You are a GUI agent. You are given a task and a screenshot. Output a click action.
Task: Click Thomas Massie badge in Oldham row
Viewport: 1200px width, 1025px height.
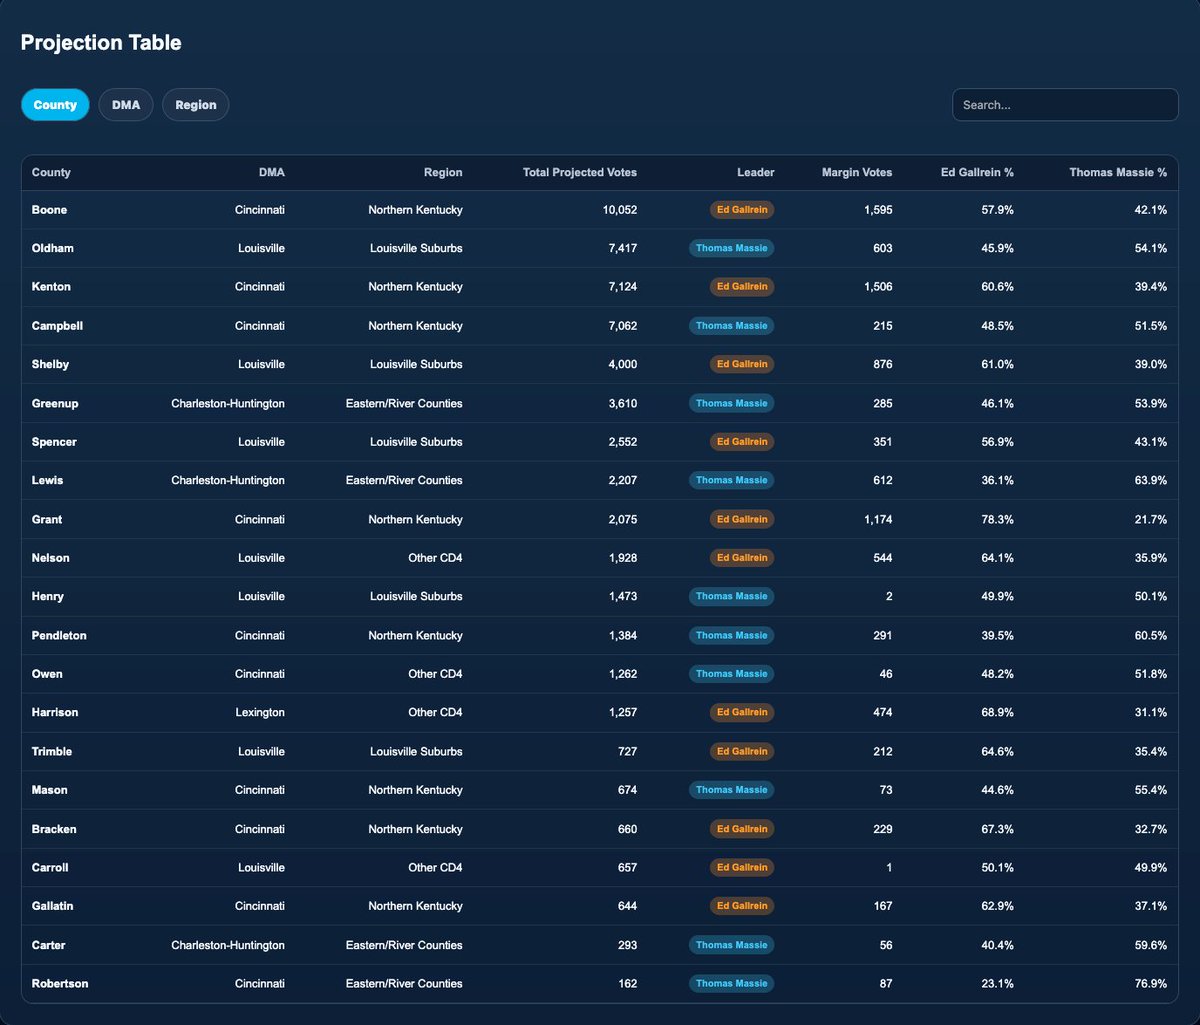tap(732, 248)
